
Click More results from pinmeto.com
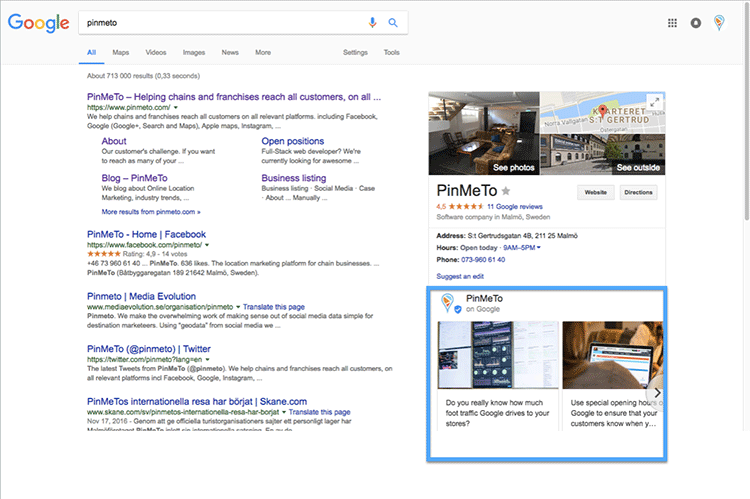[x=151, y=211]
